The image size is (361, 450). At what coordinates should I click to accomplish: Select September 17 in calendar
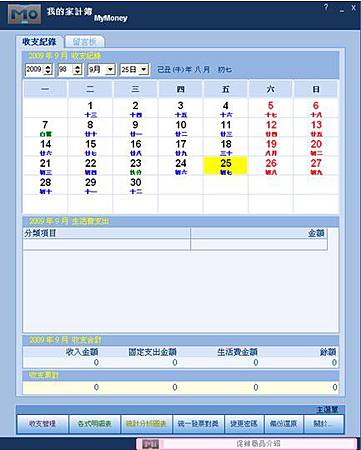tap(180, 147)
